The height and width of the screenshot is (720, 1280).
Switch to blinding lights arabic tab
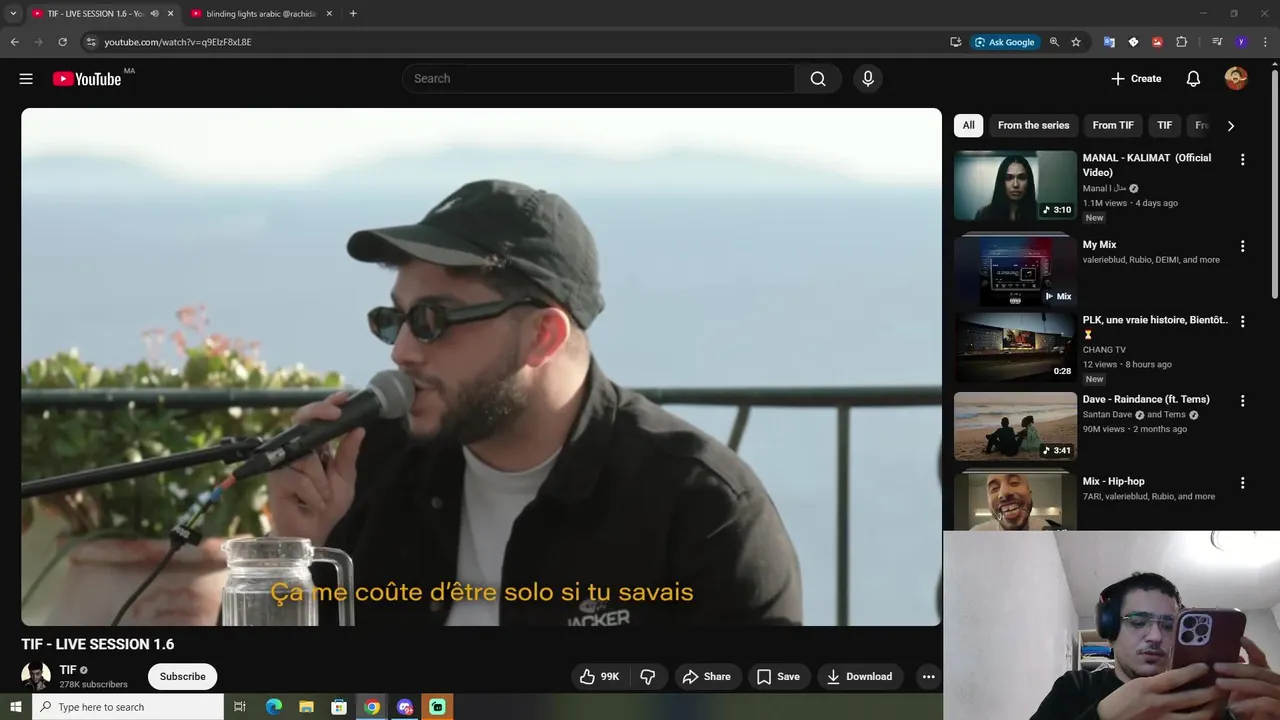pos(260,14)
